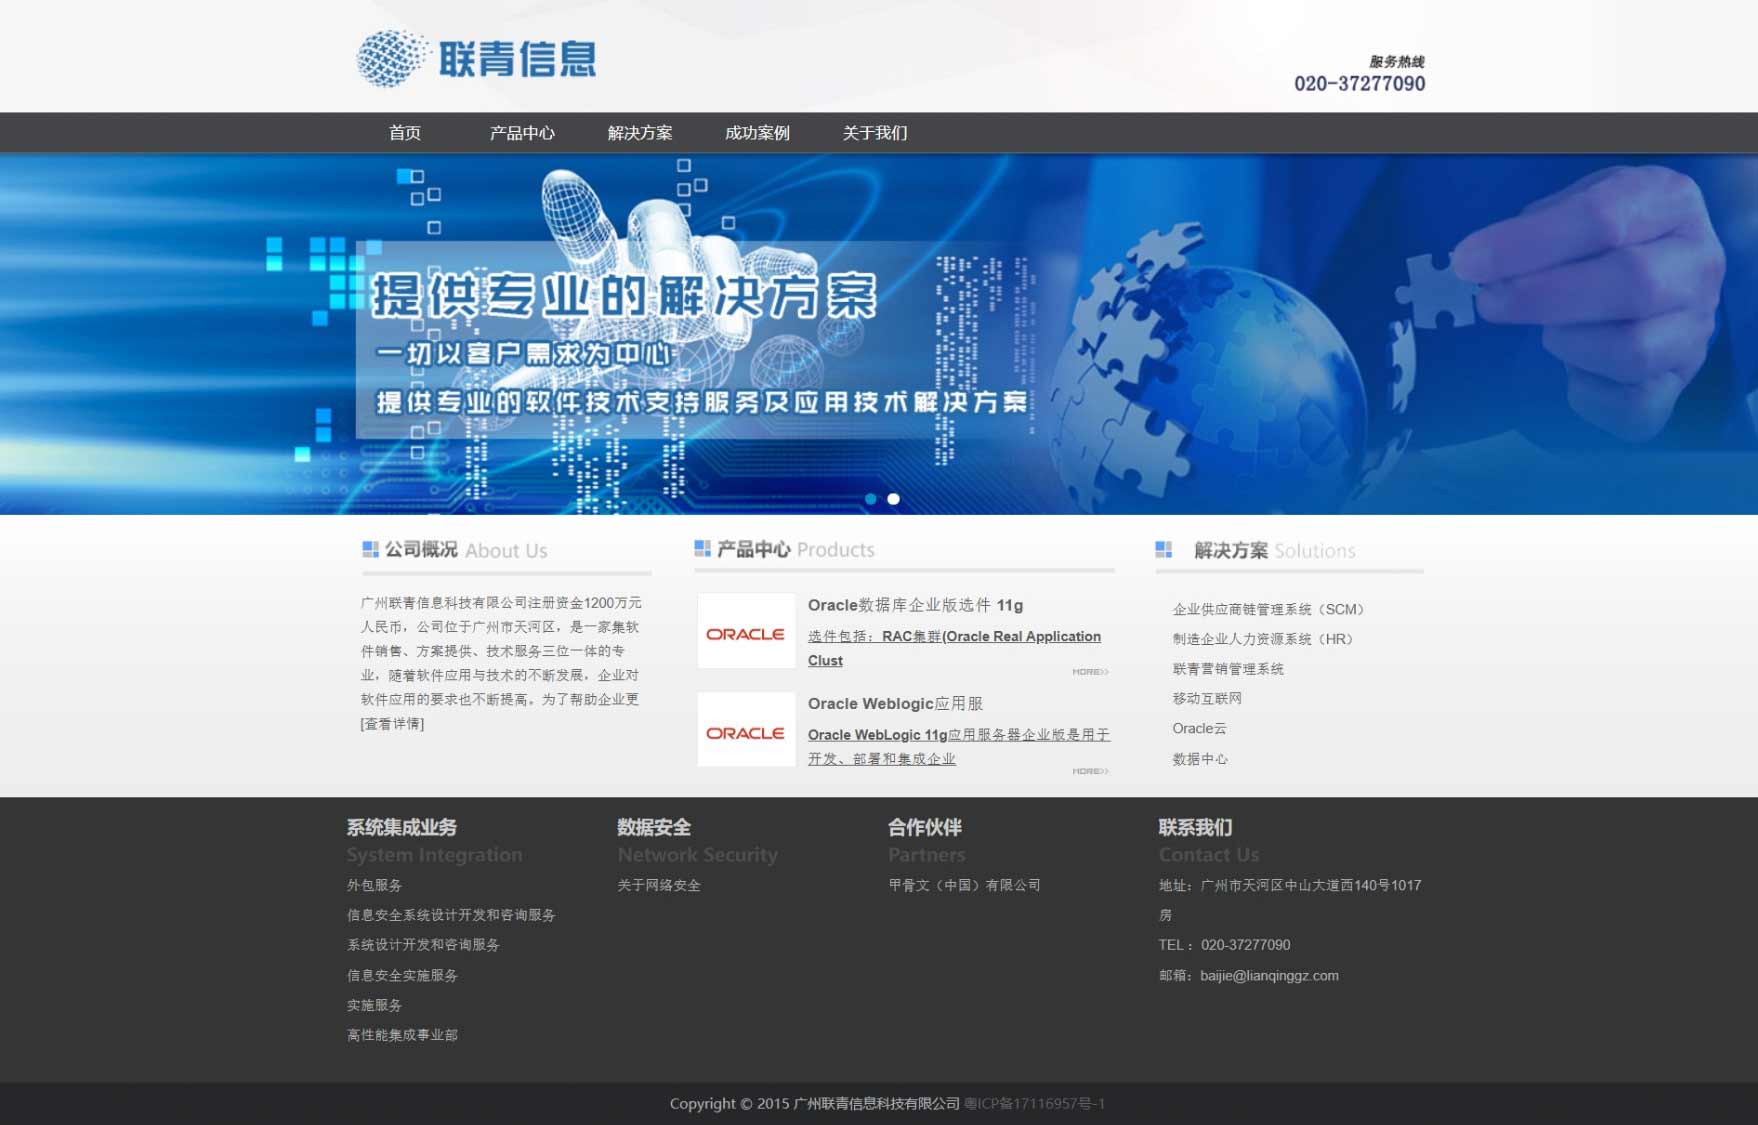Click the Oracle logo beside Oracle Weblogic应用服
Image resolution: width=1758 pixels, height=1125 pixels.
pos(746,731)
